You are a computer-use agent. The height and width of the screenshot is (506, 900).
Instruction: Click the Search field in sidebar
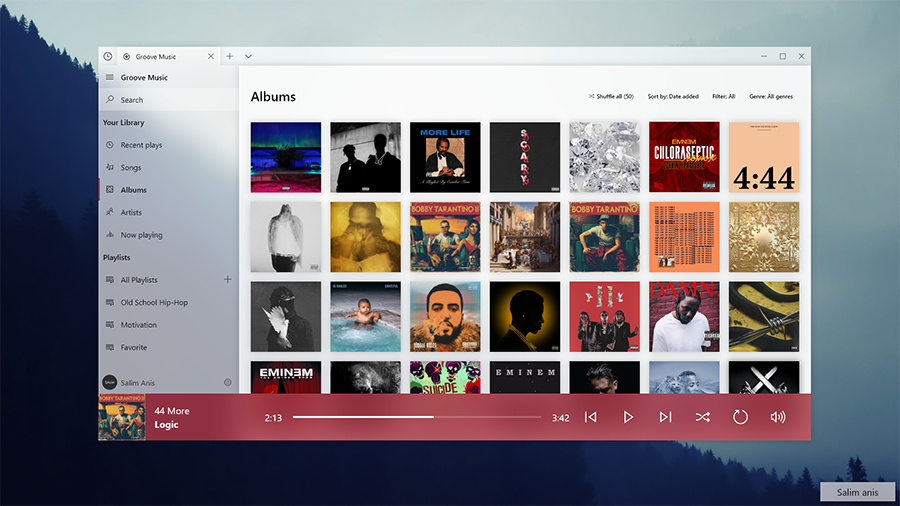coord(169,99)
